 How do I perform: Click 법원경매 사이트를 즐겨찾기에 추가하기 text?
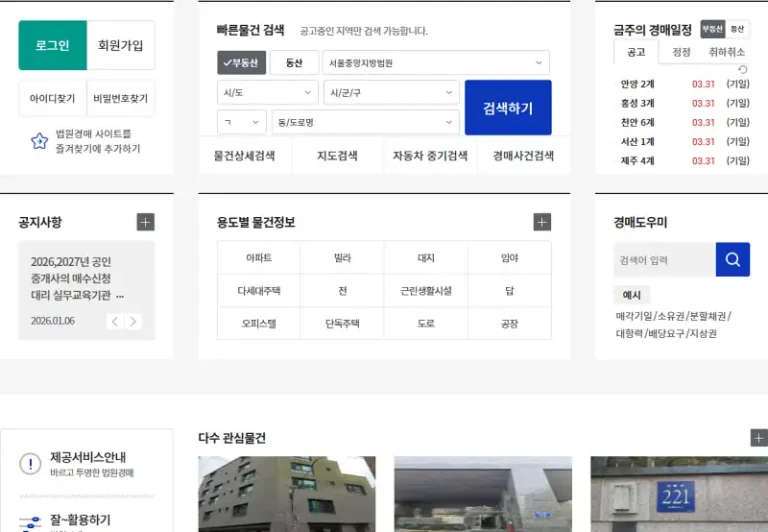[97, 141]
